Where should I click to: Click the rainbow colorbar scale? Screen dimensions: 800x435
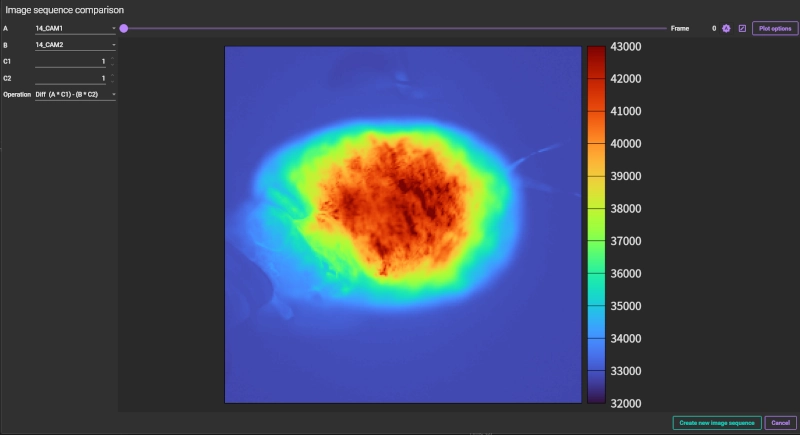595,224
